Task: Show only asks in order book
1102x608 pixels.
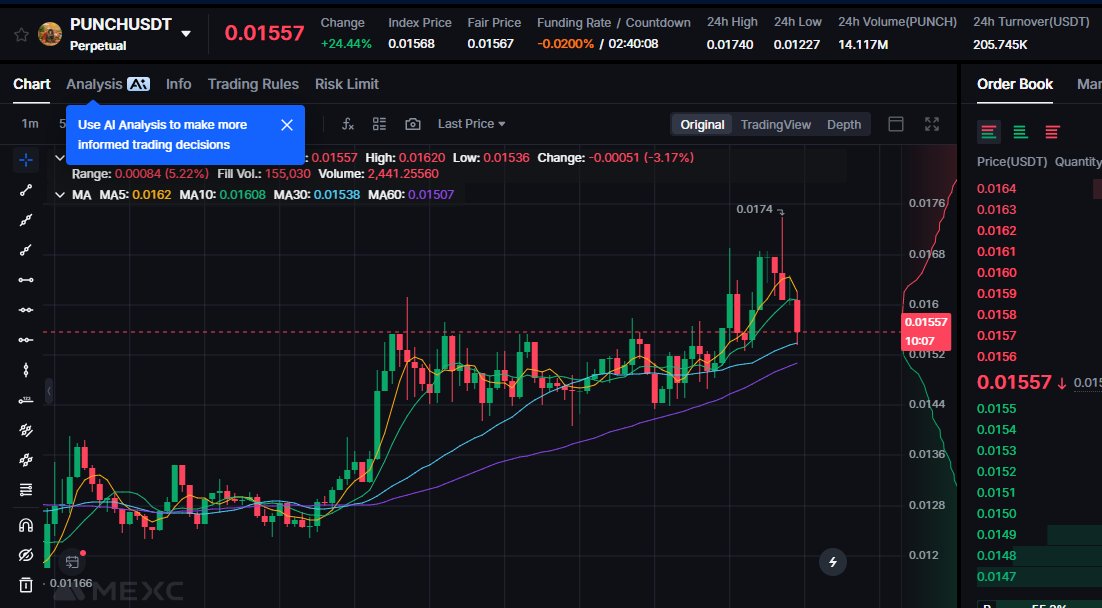Action: pos(1052,131)
